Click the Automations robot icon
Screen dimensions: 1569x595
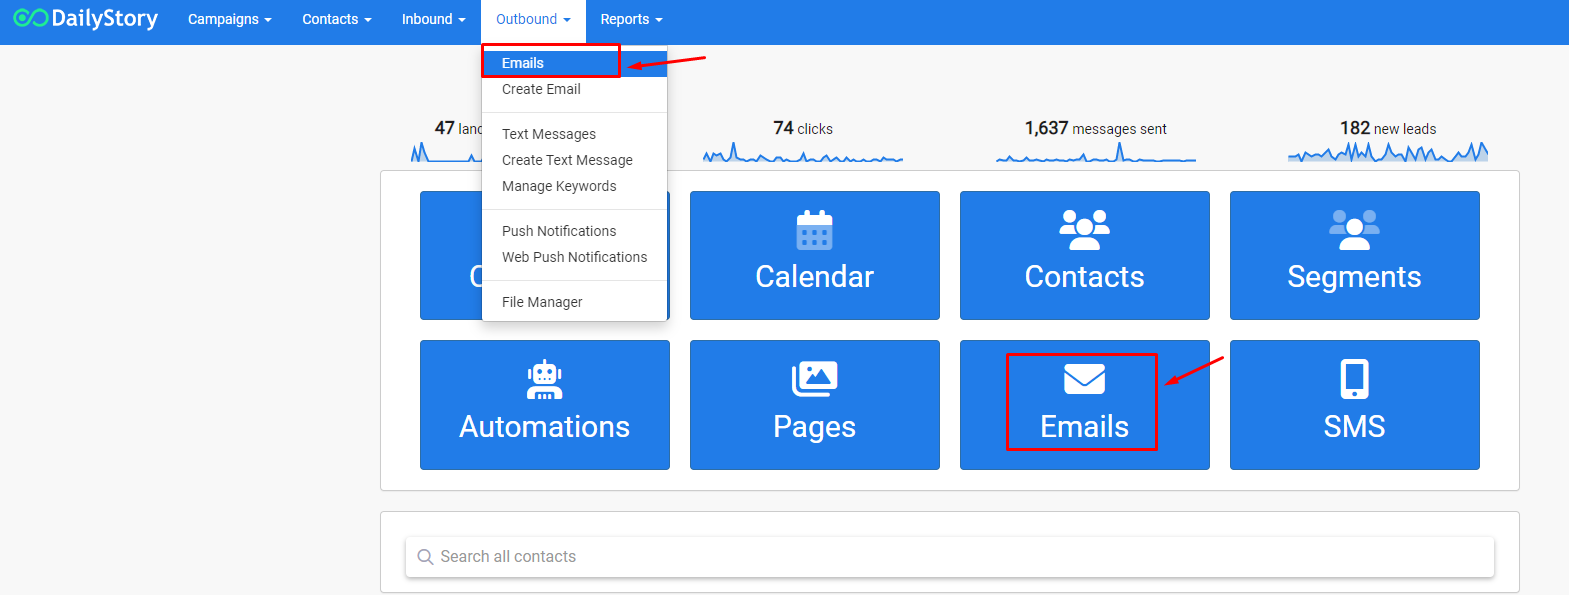[x=545, y=380]
